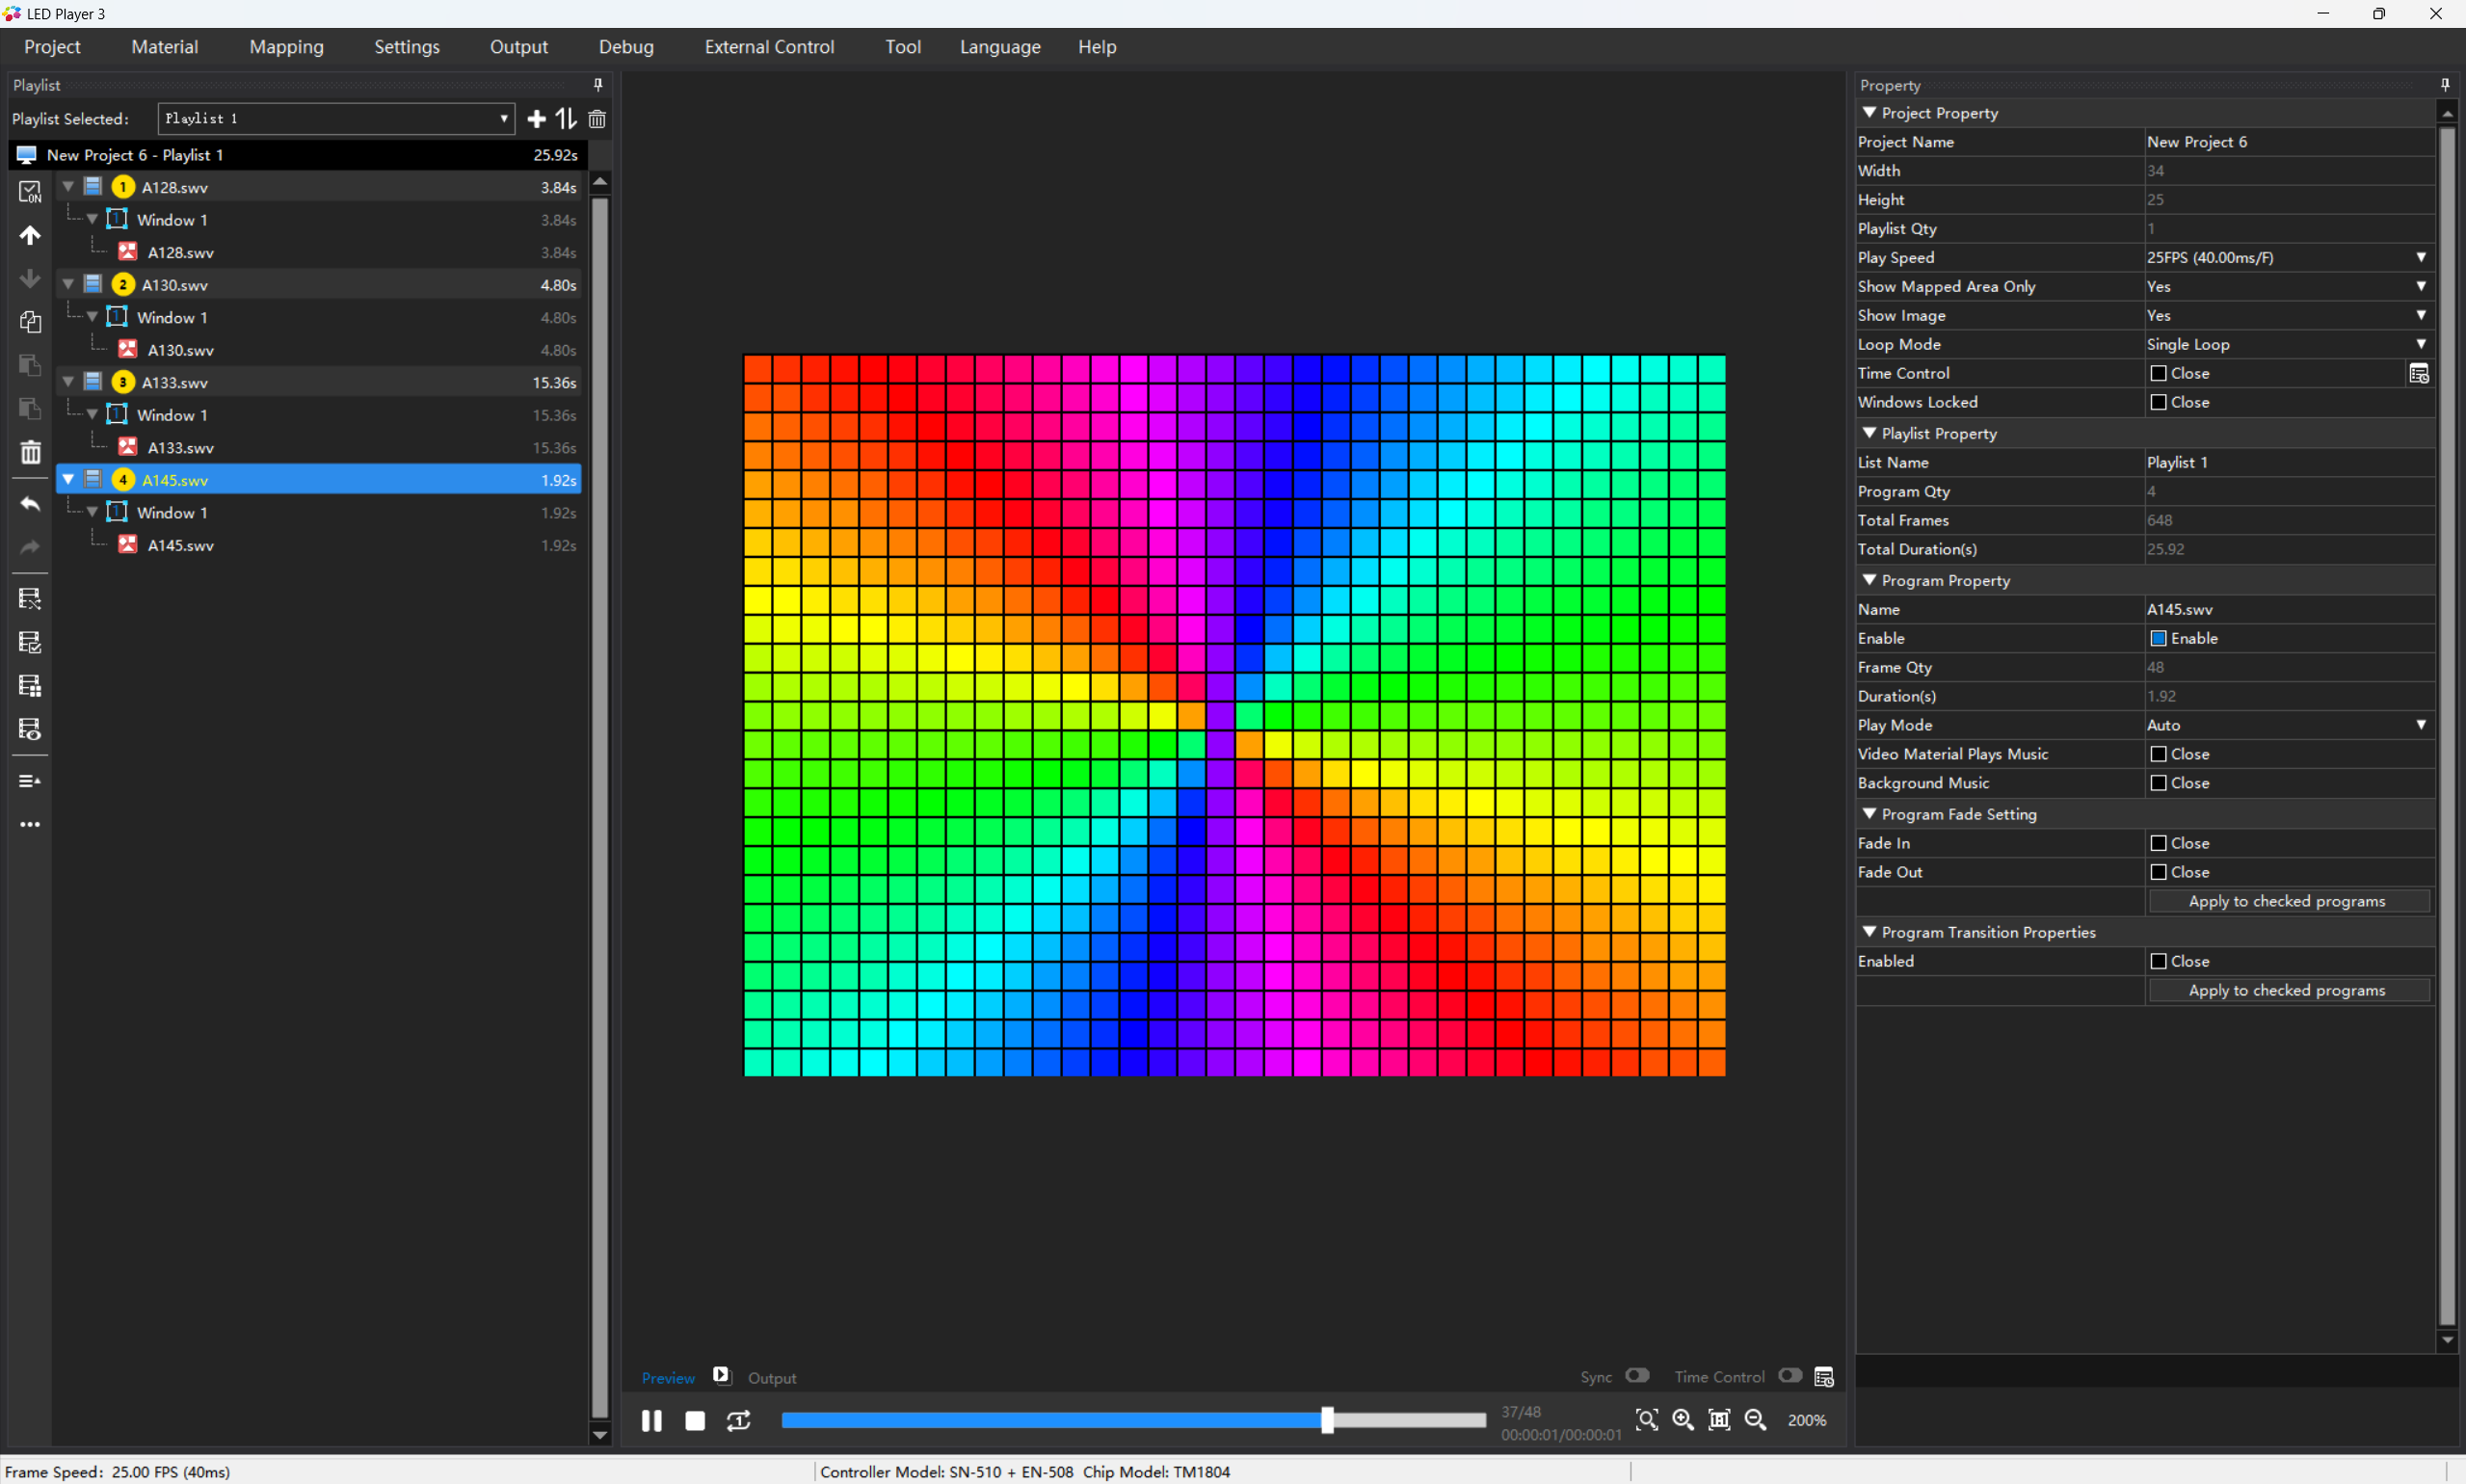This screenshot has width=2466, height=1484.
Task: Click the shuffle programs film icon
Action: coord(30,599)
